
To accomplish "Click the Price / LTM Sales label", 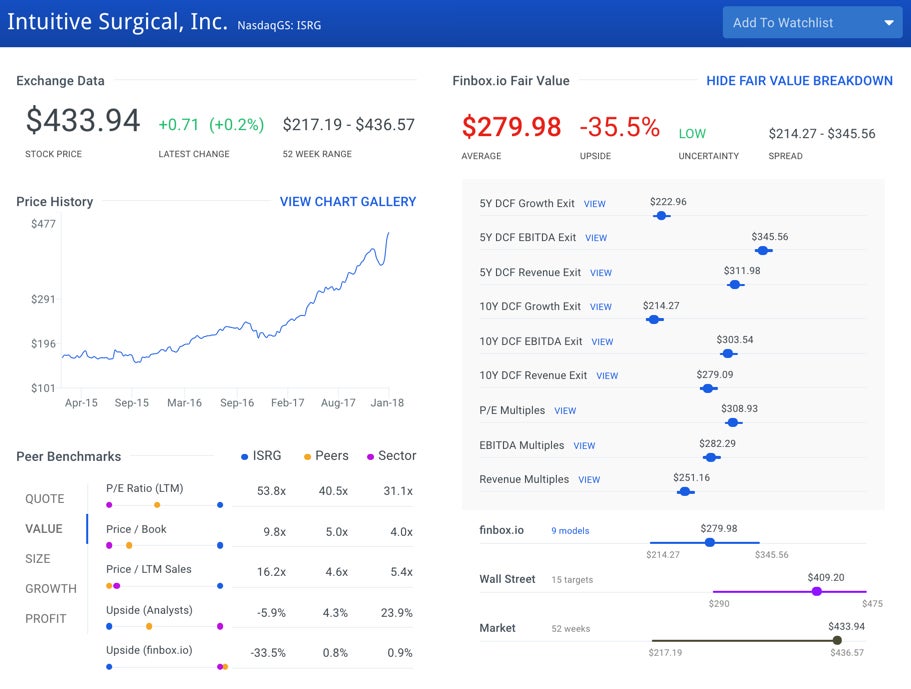I will click(x=149, y=569).
